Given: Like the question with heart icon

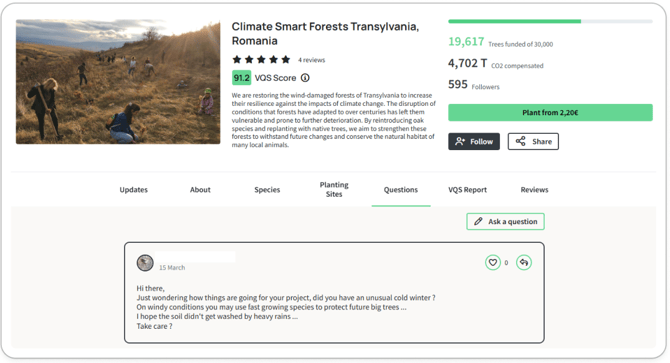Looking at the screenshot, I should click(493, 263).
